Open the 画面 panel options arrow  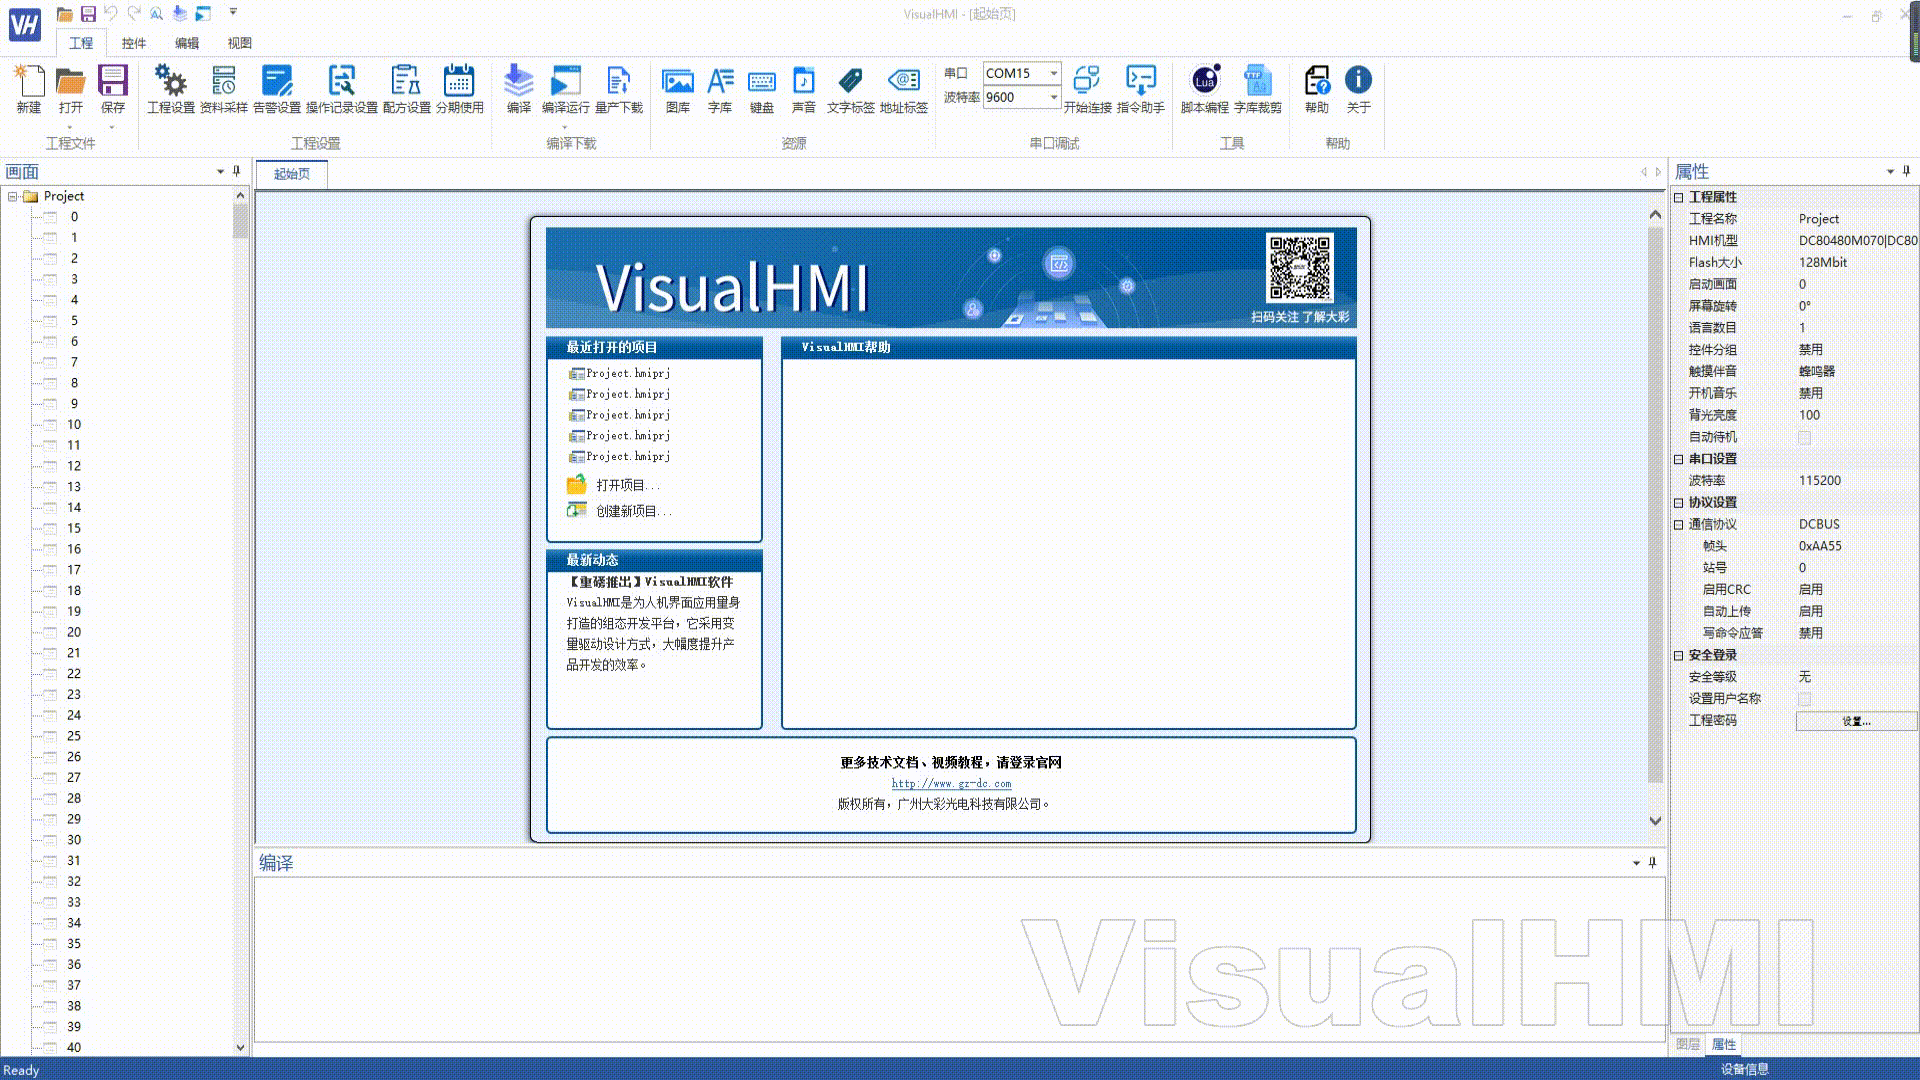[x=221, y=171]
